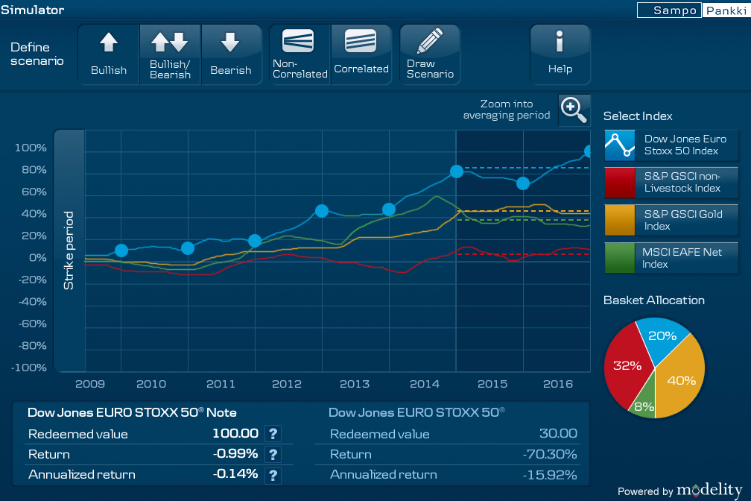Click the 100% y-axis label

point(31,148)
